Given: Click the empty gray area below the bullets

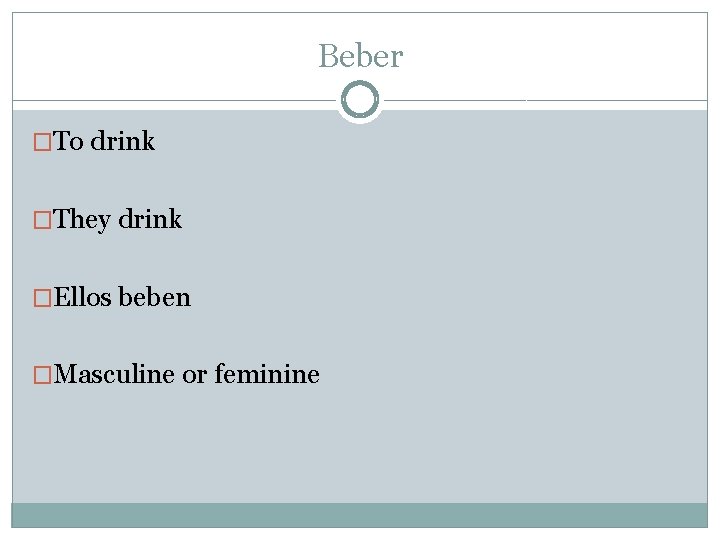Looking at the screenshot, I should pyautogui.click(x=360, y=450).
